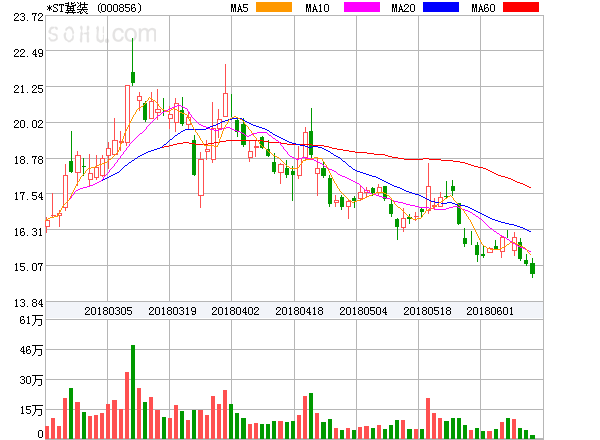
Task: Click the 16.31 price axis label
Action: 28,232
